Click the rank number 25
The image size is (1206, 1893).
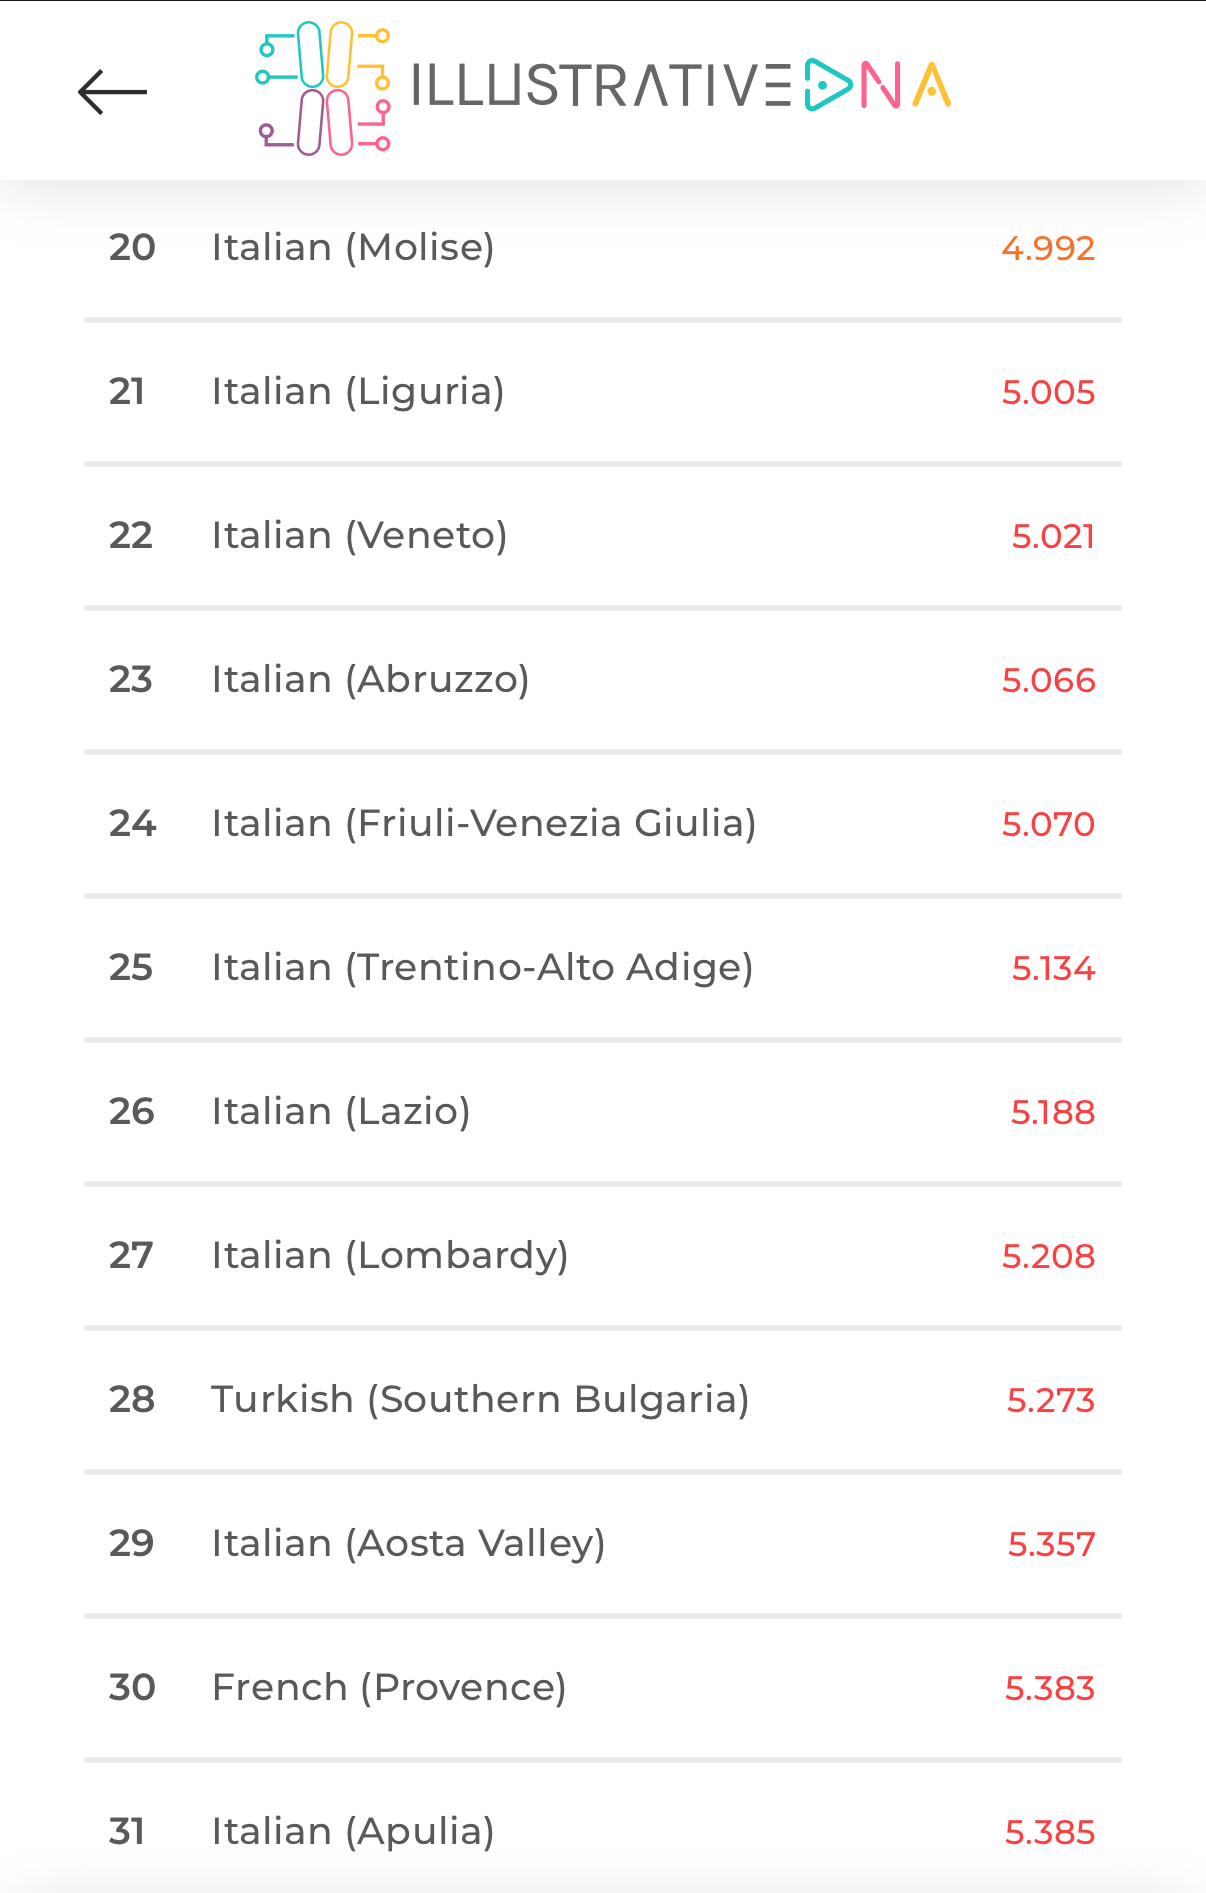pos(131,967)
